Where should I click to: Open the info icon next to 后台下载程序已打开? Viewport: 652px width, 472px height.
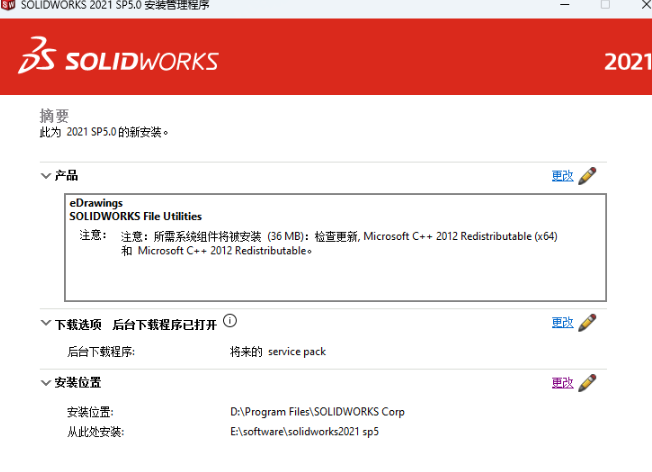coord(230,321)
